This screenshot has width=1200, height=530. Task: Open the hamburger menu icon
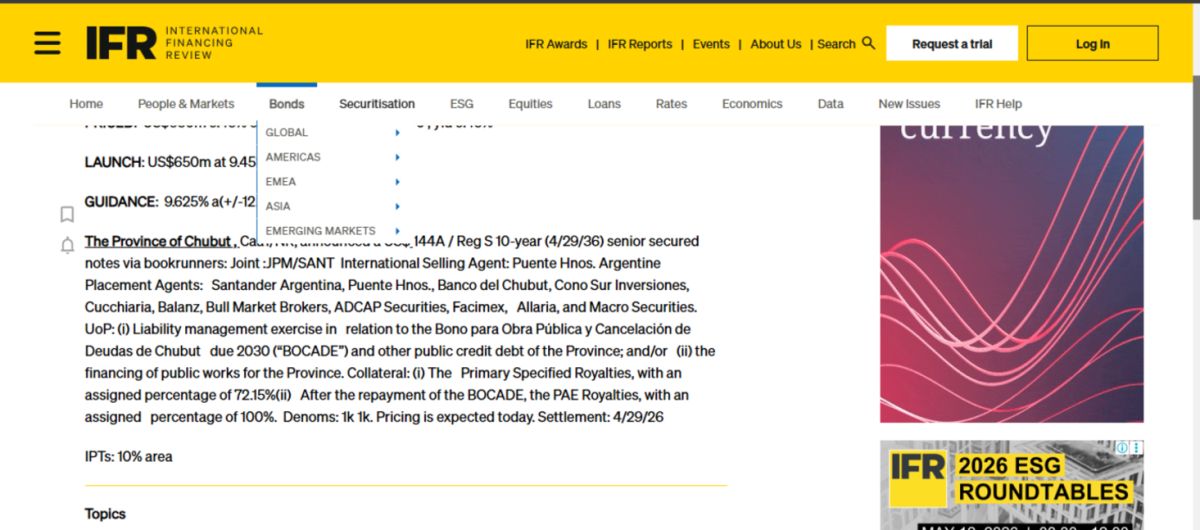[x=47, y=43]
